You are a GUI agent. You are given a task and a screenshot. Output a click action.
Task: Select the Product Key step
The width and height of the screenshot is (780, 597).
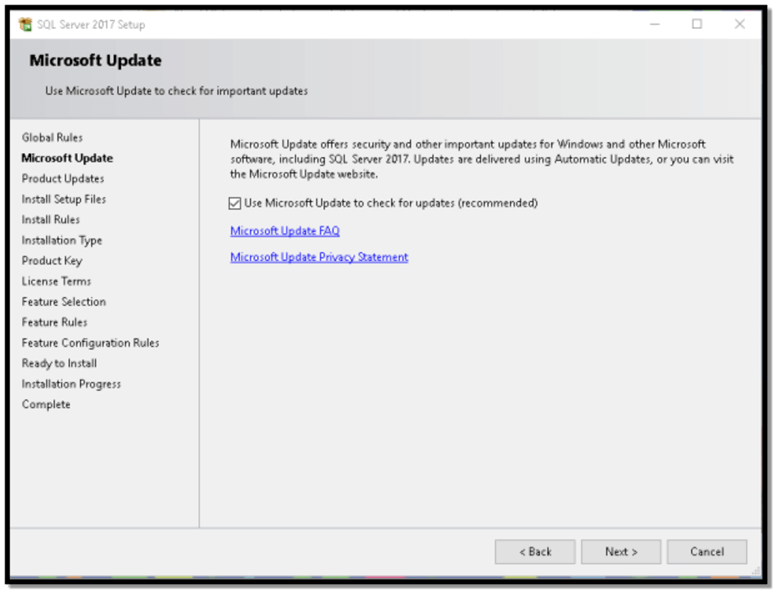[52, 261]
